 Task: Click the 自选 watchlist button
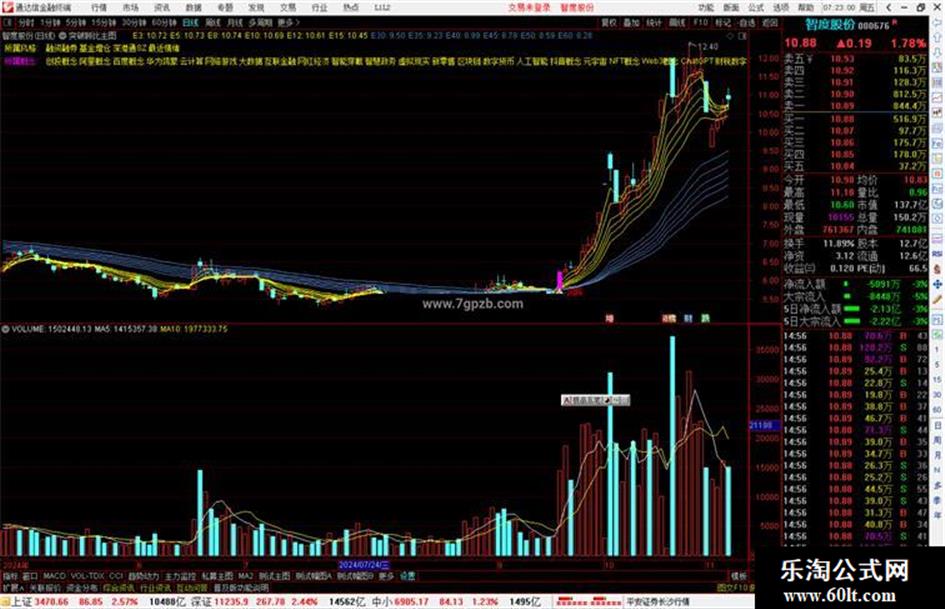point(747,22)
